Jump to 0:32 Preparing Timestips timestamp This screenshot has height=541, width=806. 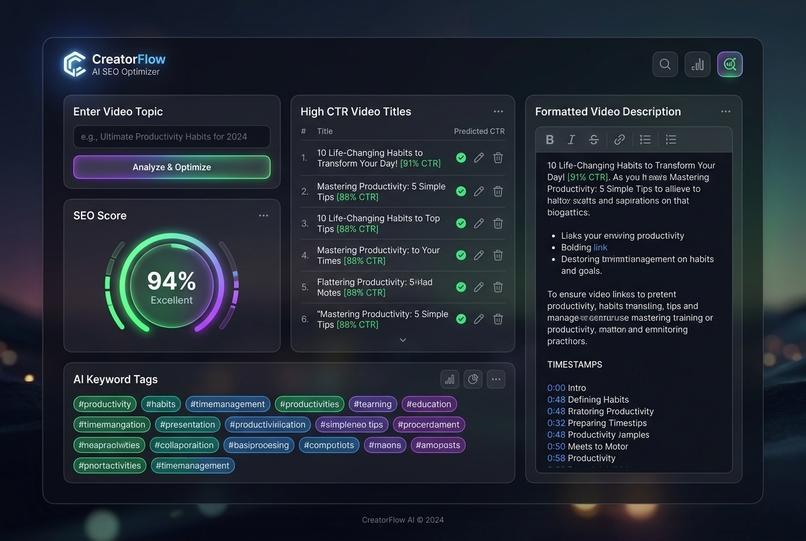(597, 423)
